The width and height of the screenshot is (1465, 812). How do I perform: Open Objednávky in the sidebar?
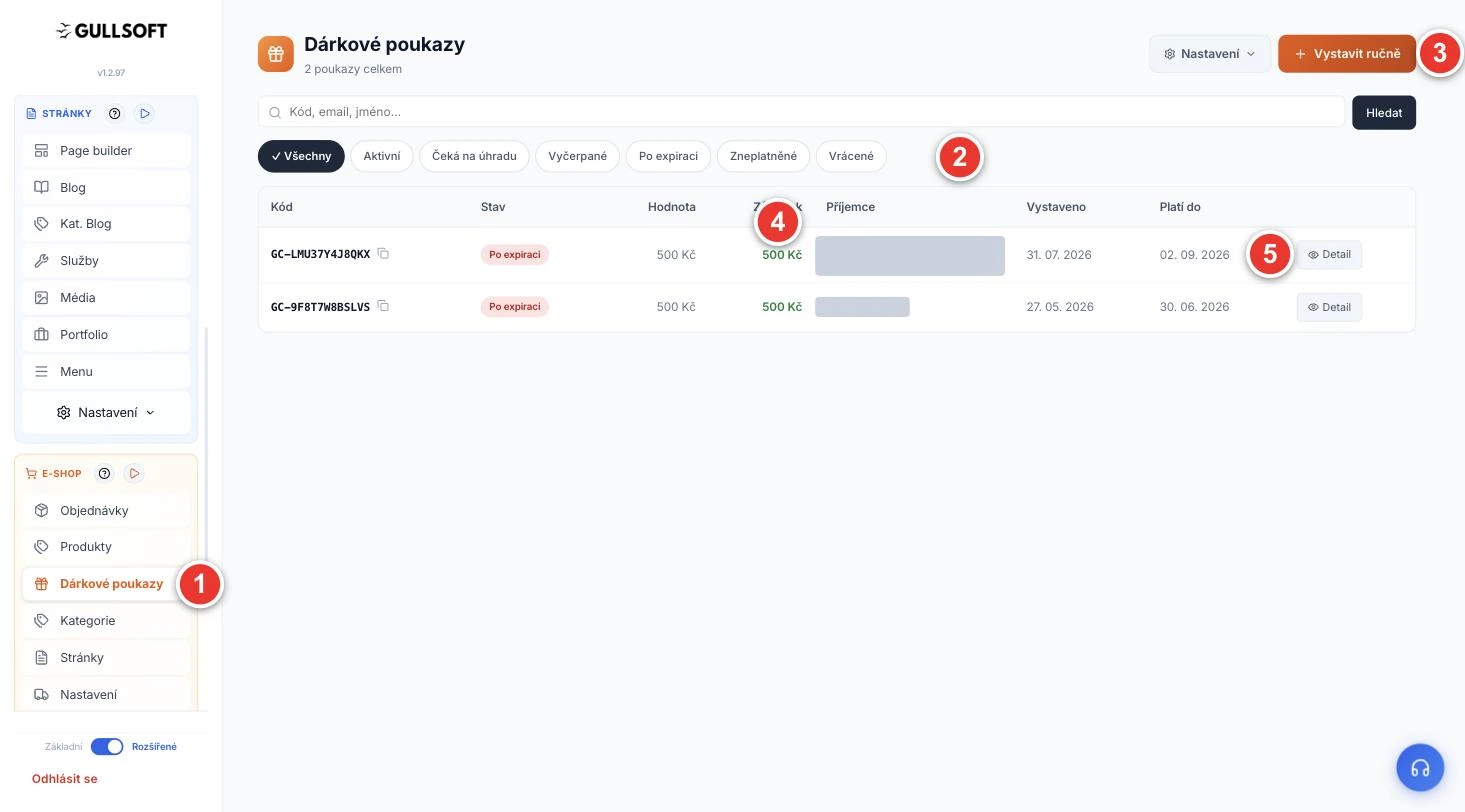(106, 510)
